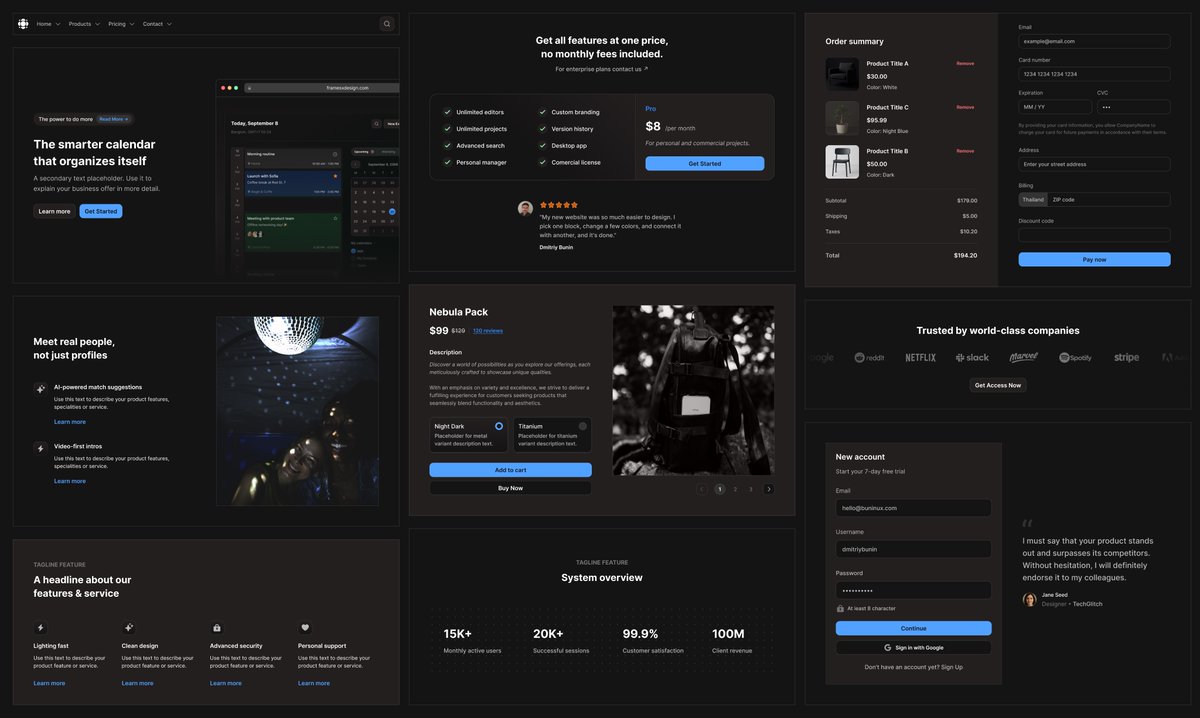Open the 120 reviews link
The image size is (1200, 718).
pyautogui.click(x=488, y=330)
